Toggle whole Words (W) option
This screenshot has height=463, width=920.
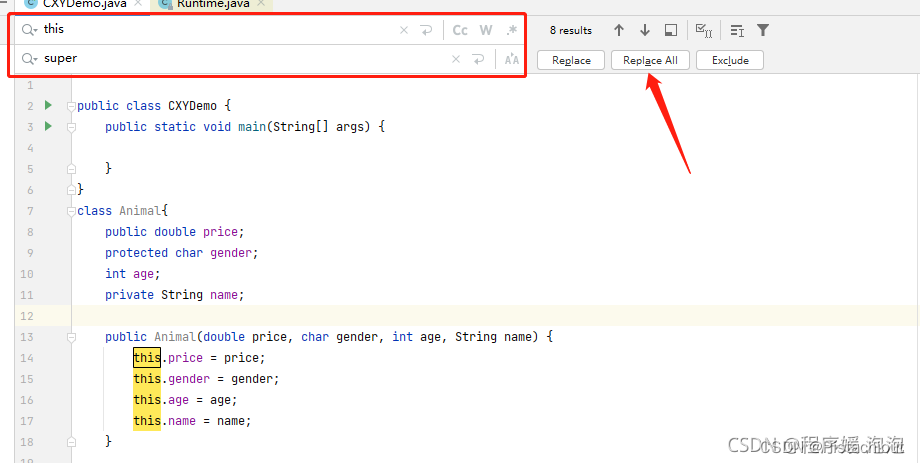[486, 30]
